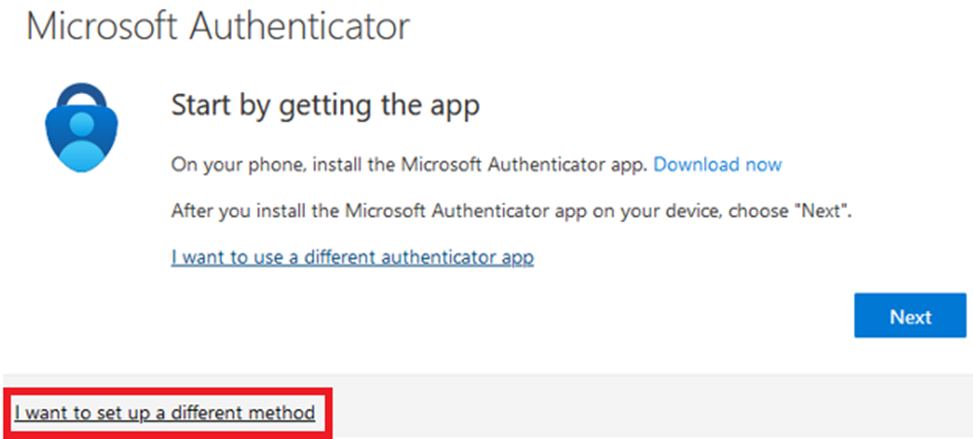Click the 'After you install' instruction text
This screenshot has height=439, width=973.
512,210
